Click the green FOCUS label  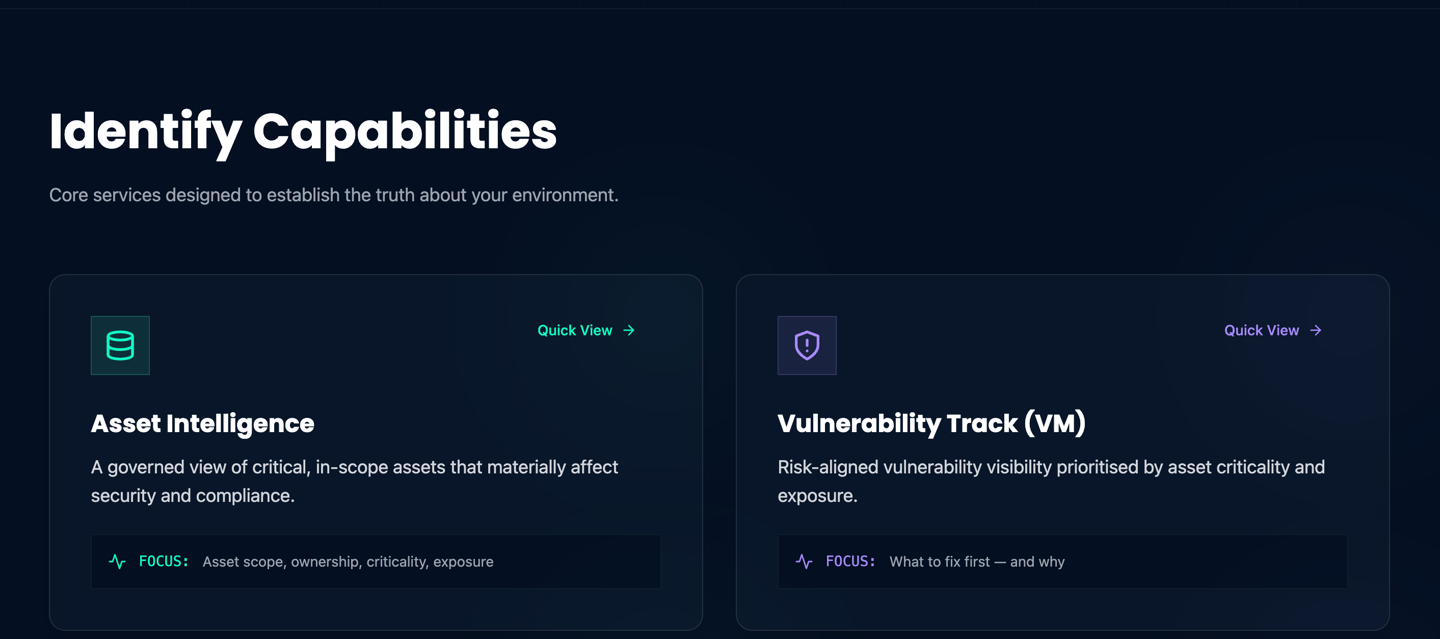(x=164, y=562)
